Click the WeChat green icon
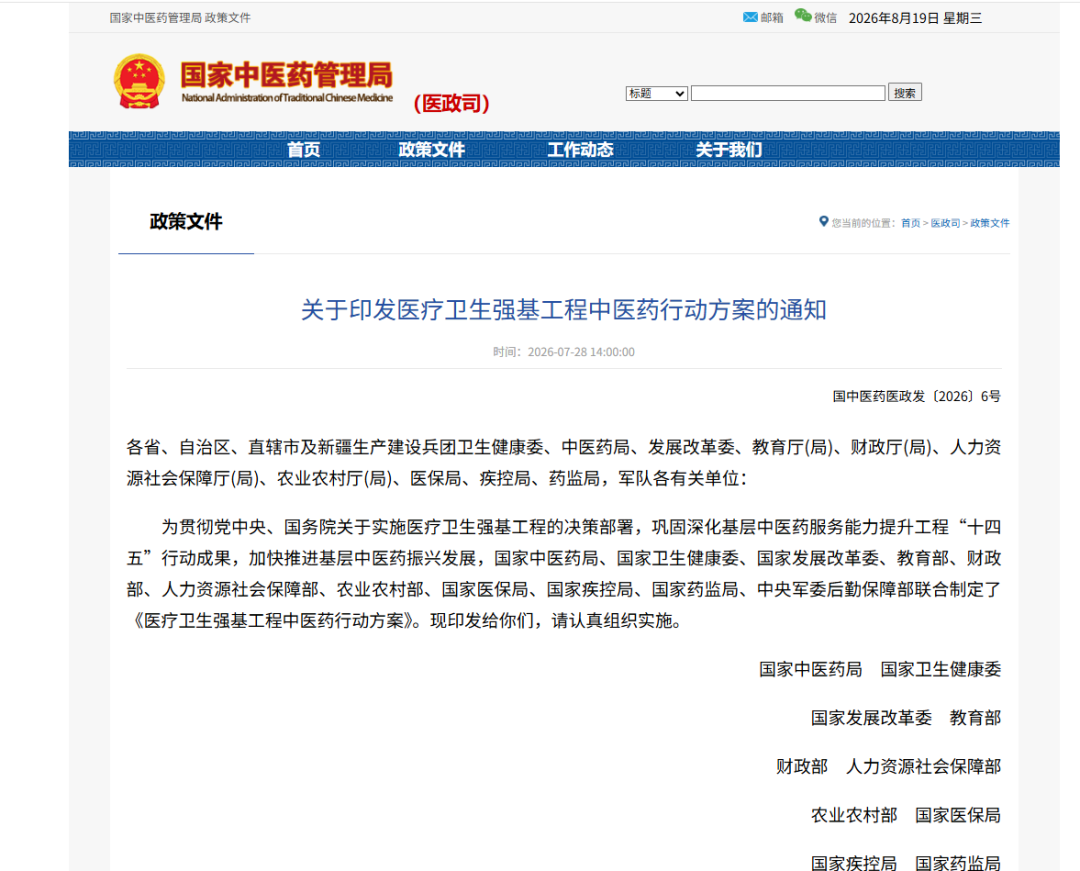Screen dimensions: 1080x871 point(802,15)
